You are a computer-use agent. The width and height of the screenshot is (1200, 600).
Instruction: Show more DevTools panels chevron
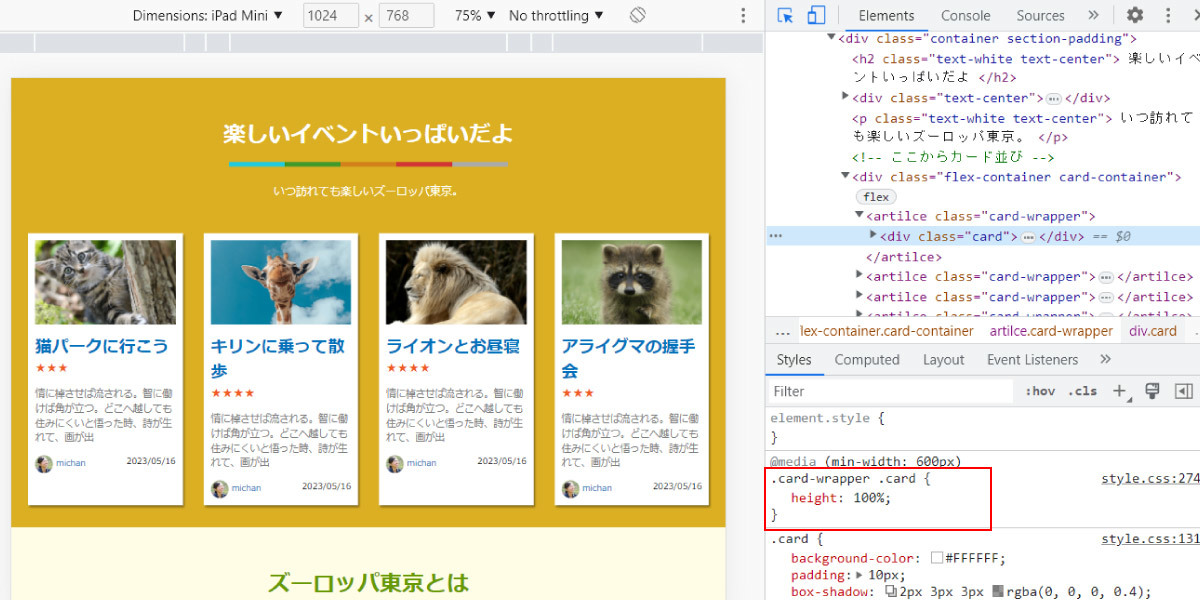(x=1093, y=15)
